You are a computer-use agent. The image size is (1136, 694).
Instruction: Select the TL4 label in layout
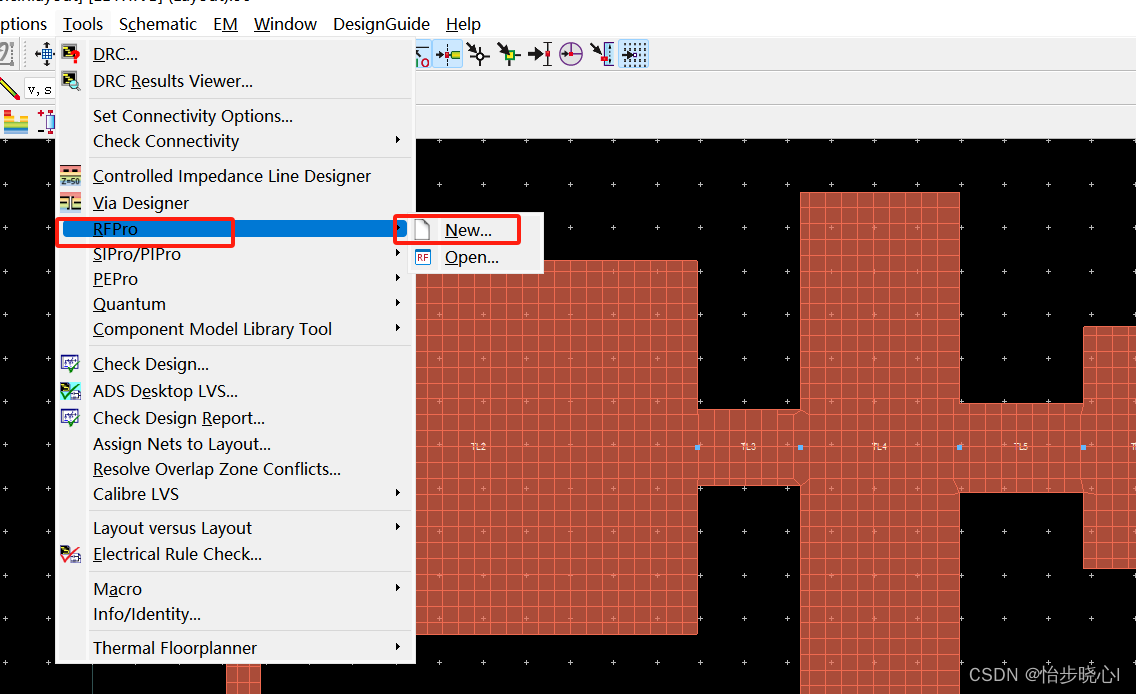pyautogui.click(x=879, y=446)
